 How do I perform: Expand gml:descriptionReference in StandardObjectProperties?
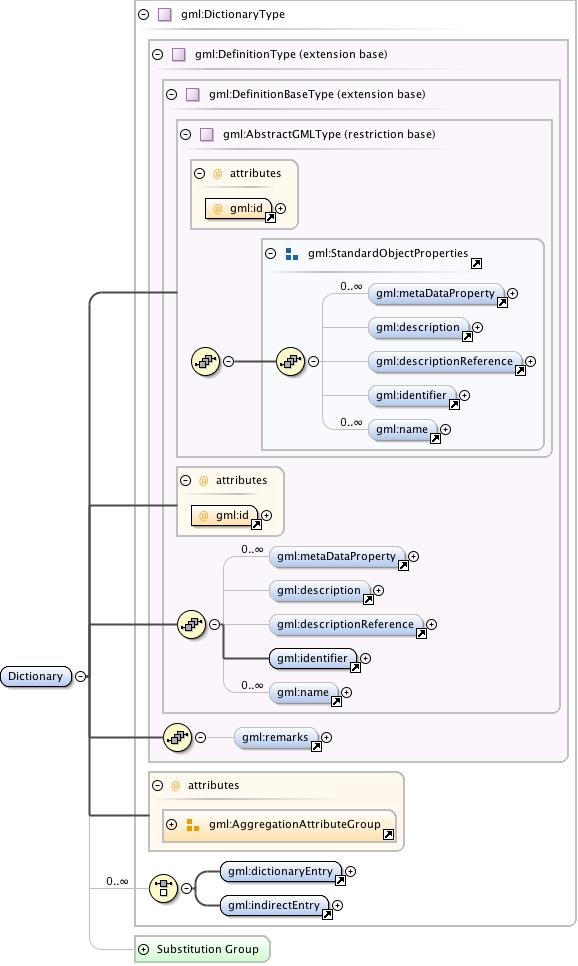(531, 362)
